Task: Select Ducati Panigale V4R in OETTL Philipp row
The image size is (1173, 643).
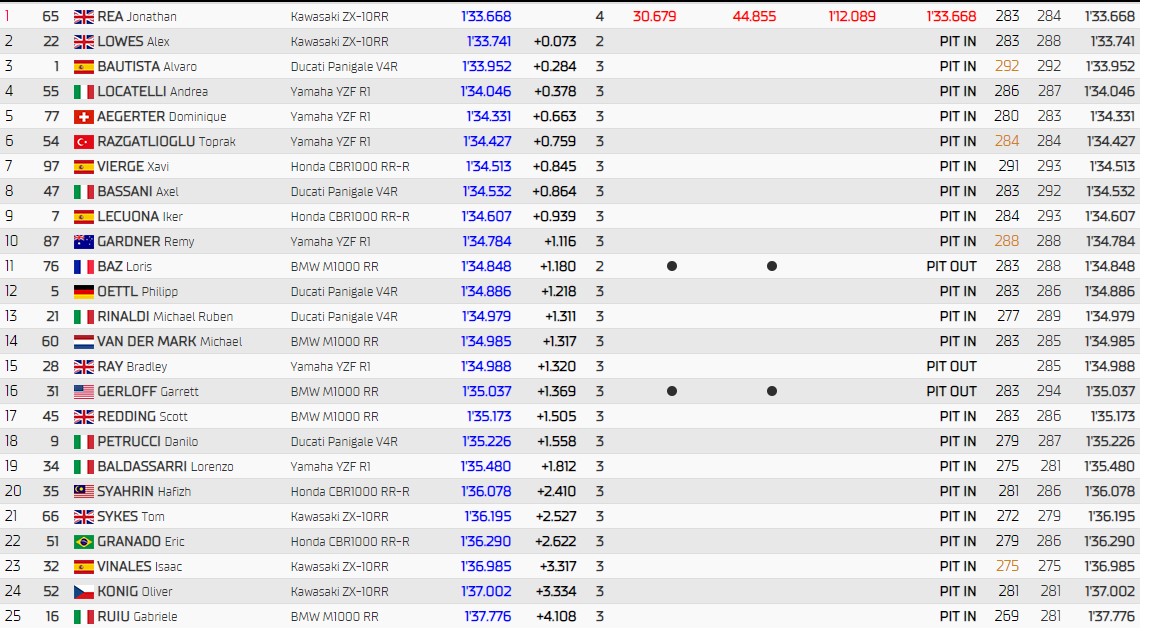Action: coord(344,292)
